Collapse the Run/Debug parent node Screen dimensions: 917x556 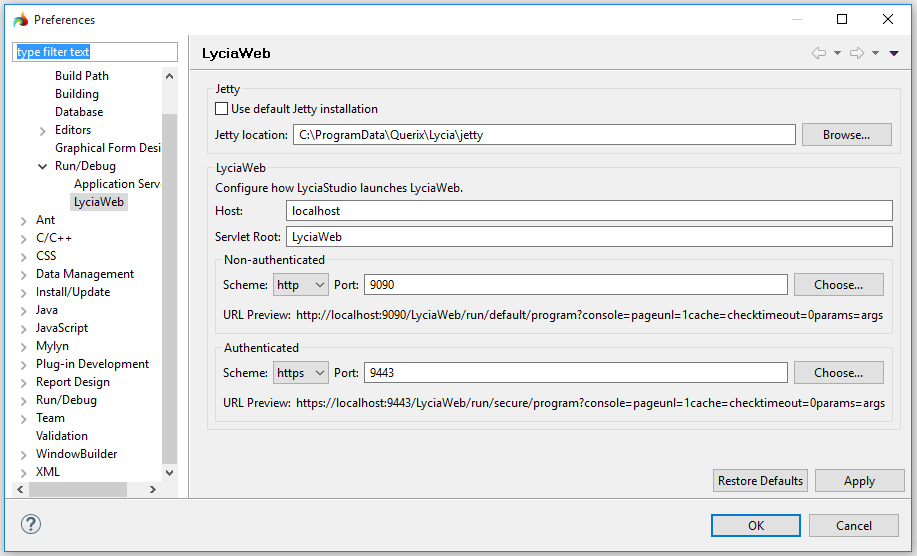point(42,166)
